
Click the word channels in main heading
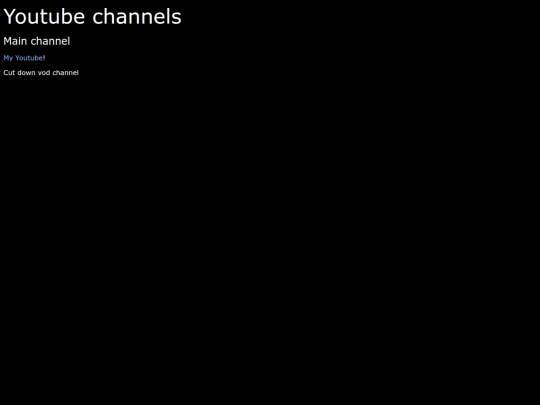137,17
